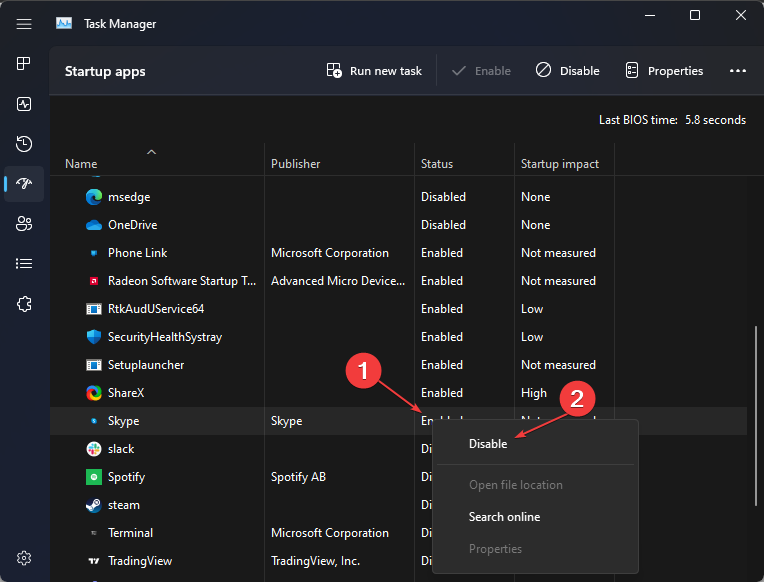Select the steam row name

[x=124, y=505]
